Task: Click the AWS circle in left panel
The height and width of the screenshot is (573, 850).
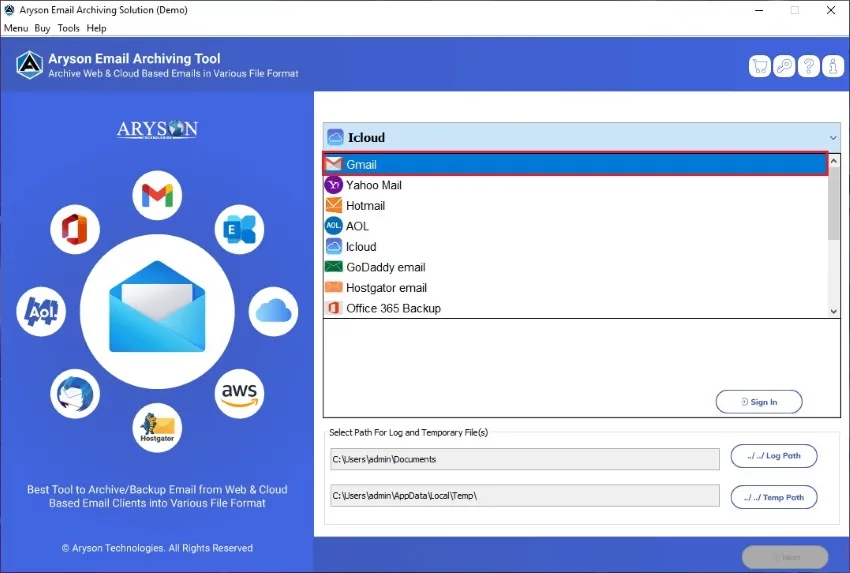Action: tap(239, 394)
